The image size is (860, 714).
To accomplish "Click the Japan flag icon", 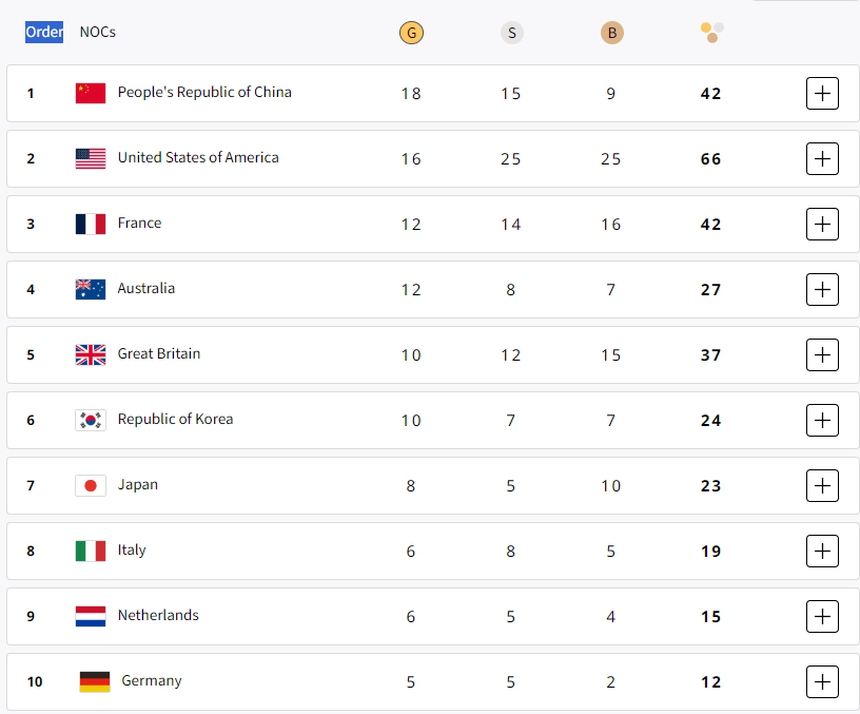I will [90, 485].
